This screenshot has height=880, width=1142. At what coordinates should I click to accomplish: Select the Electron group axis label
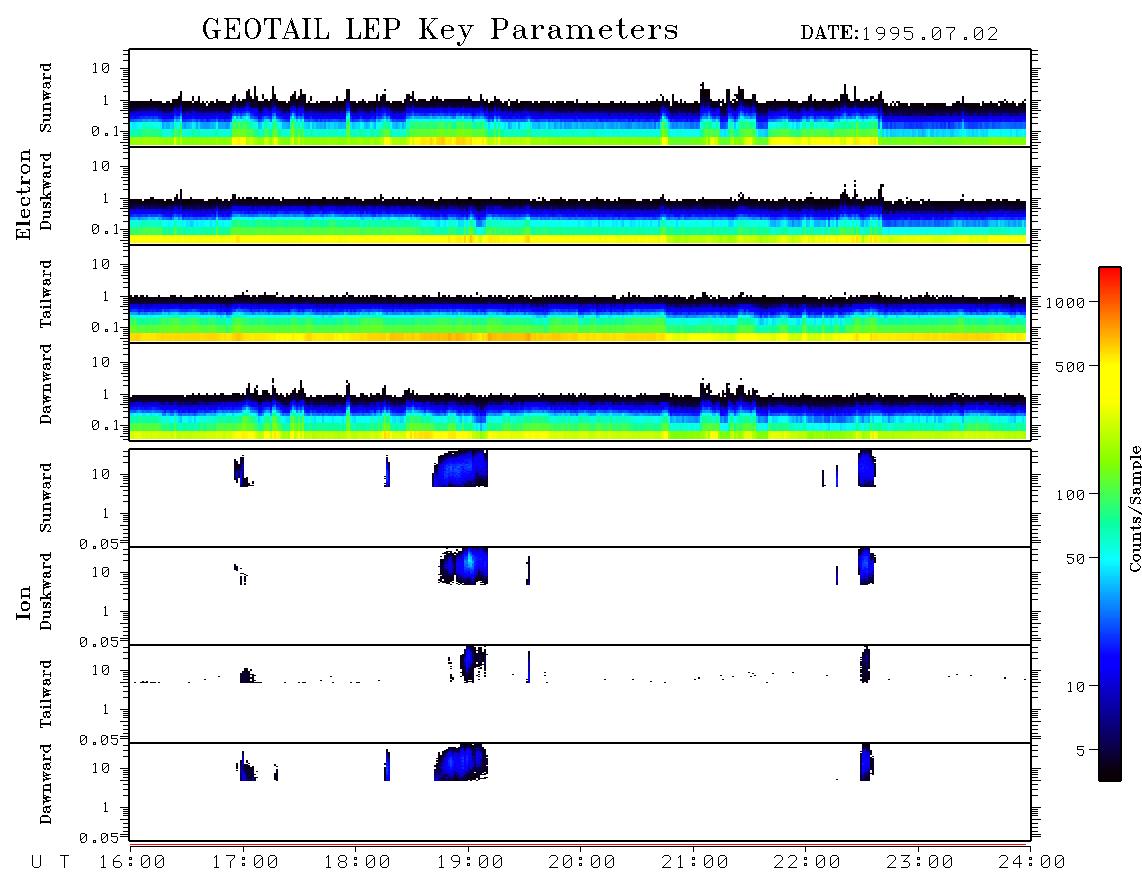[x=23, y=195]
